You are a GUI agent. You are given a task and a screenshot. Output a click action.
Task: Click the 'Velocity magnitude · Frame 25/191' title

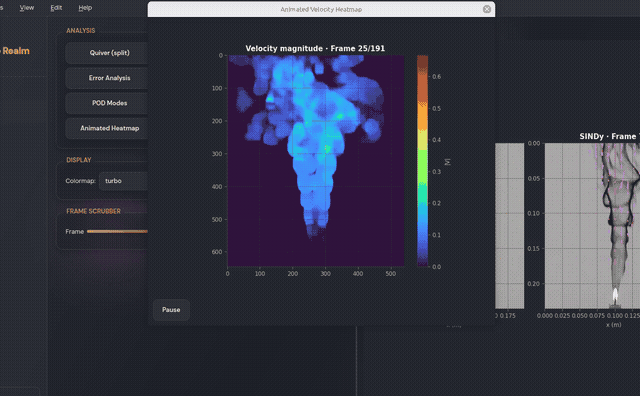[315, 49]
